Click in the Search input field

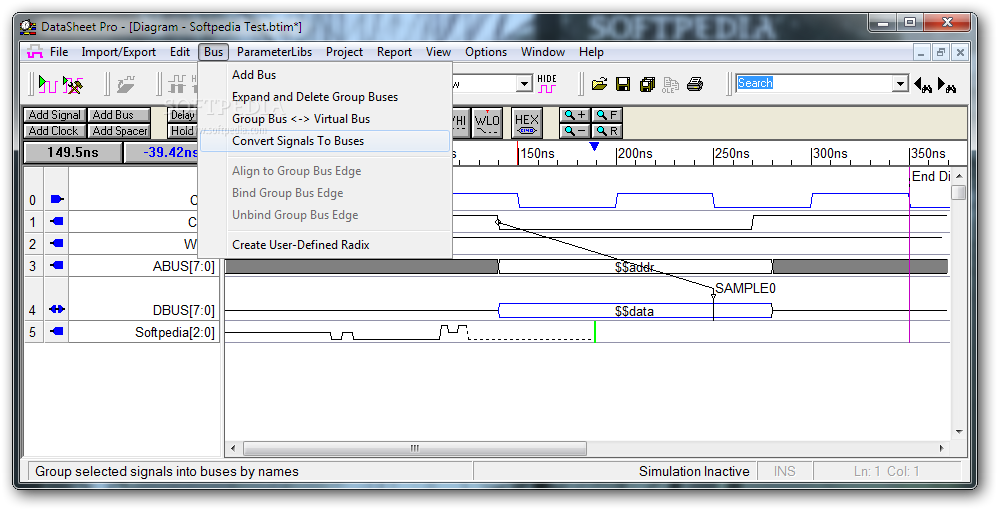coord(814,83)
